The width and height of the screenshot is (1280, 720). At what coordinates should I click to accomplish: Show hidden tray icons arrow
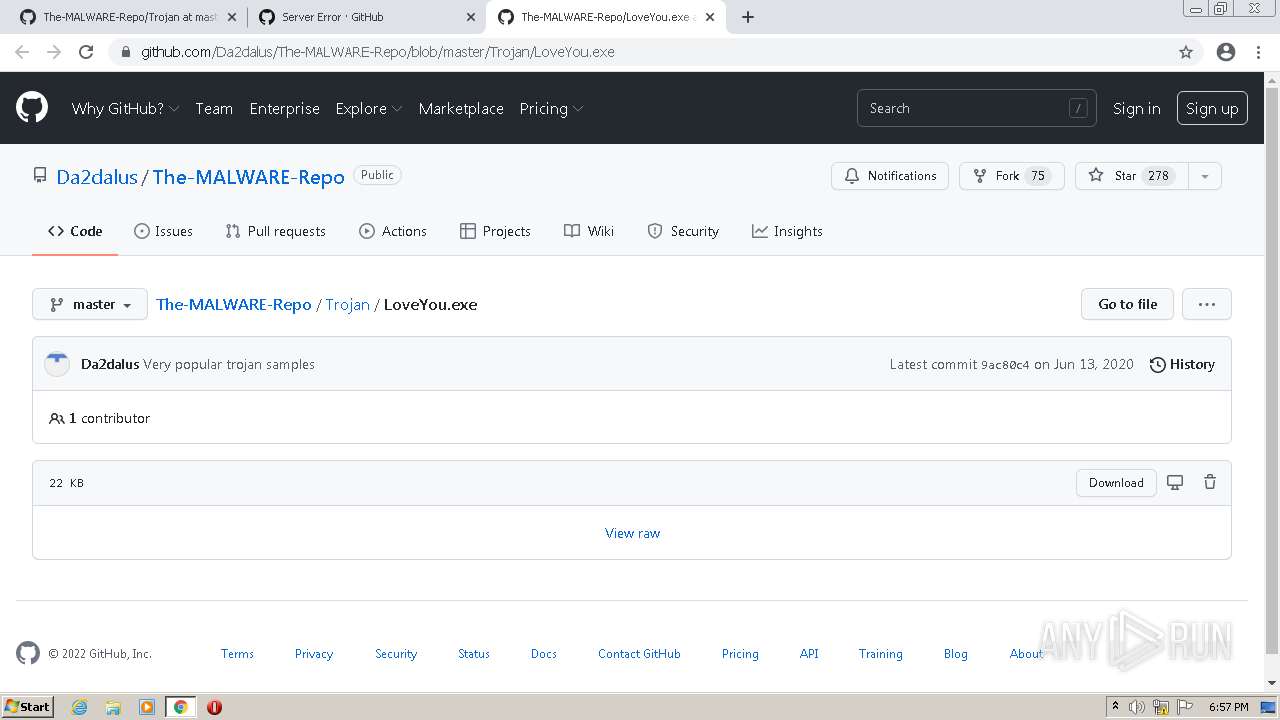(x=1115, y=706)
